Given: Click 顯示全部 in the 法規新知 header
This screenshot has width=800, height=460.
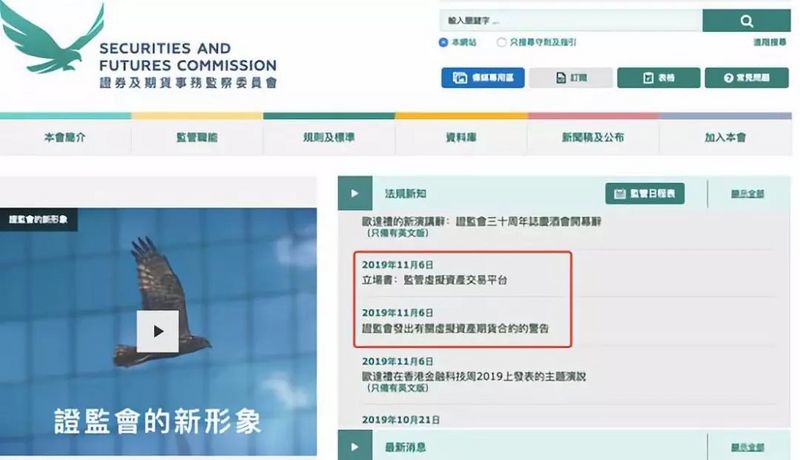Looking at the screenshot, I should tap(747, 194).
